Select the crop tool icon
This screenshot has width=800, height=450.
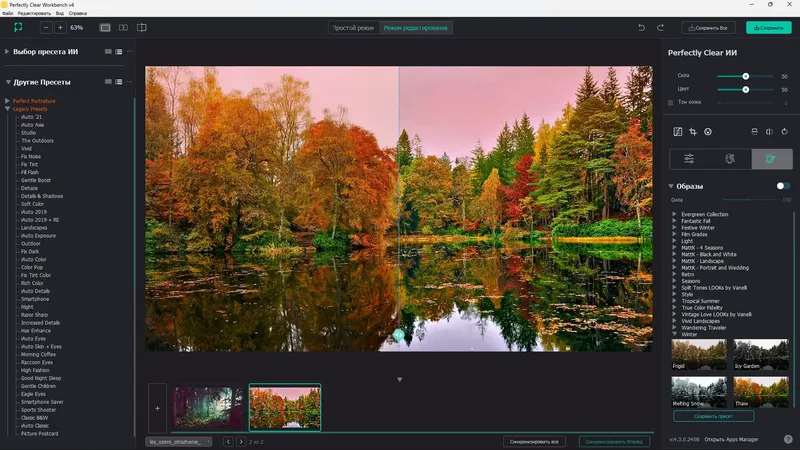(692, 132)
